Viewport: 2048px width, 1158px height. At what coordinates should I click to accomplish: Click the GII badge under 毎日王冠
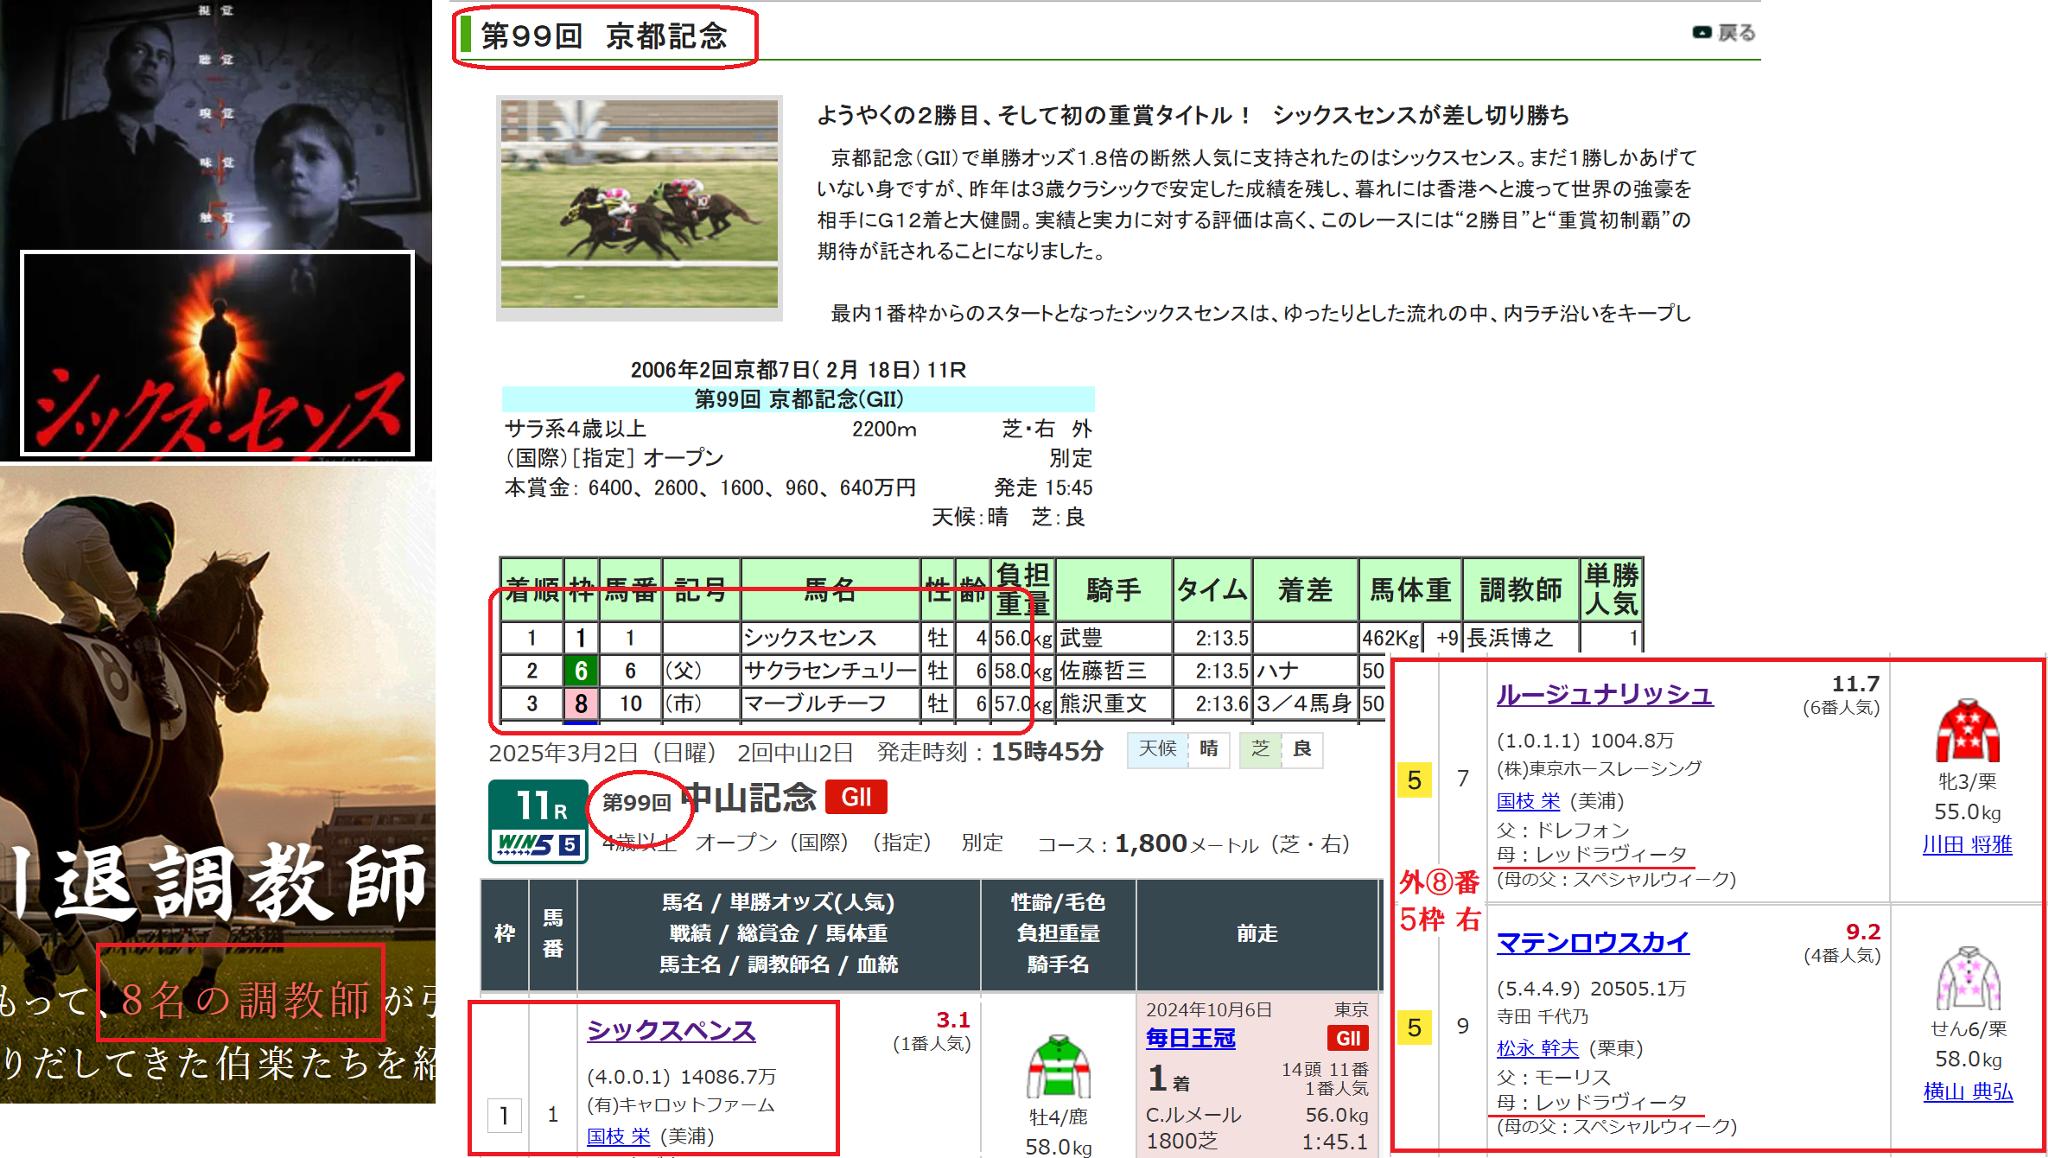(1347, 1038)
